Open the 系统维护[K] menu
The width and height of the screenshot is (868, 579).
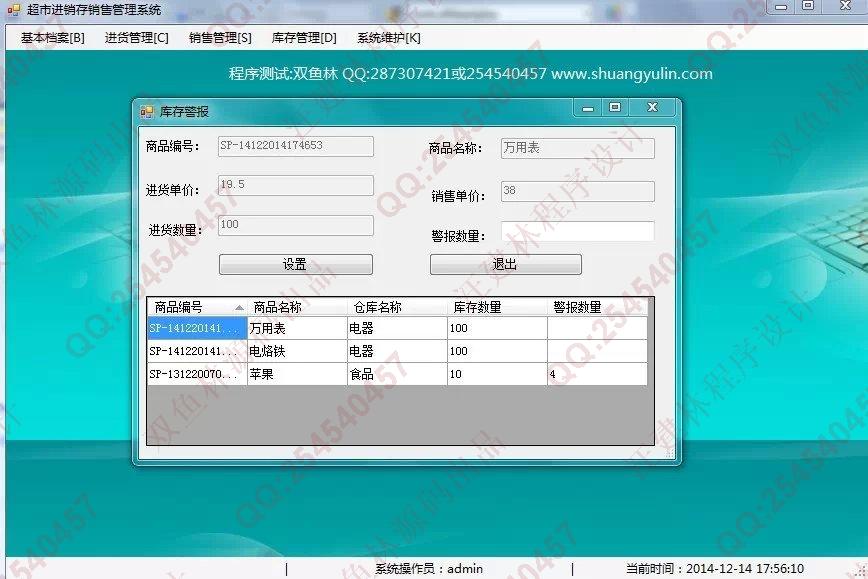[x=389, y=38]
